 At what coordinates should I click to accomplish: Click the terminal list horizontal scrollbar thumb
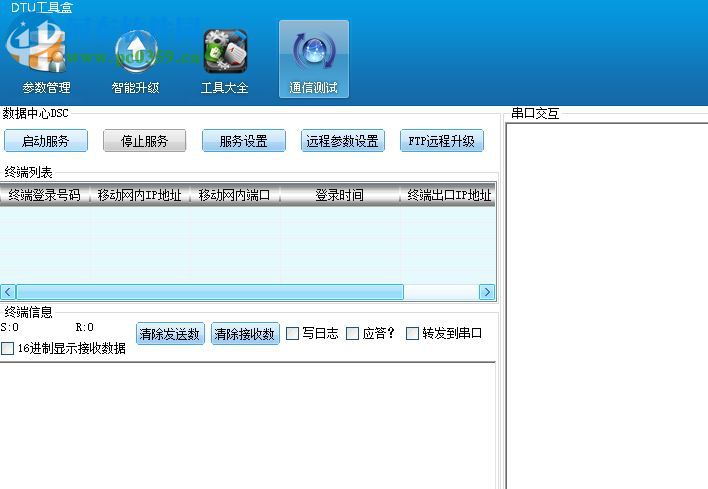coord(210,292)
